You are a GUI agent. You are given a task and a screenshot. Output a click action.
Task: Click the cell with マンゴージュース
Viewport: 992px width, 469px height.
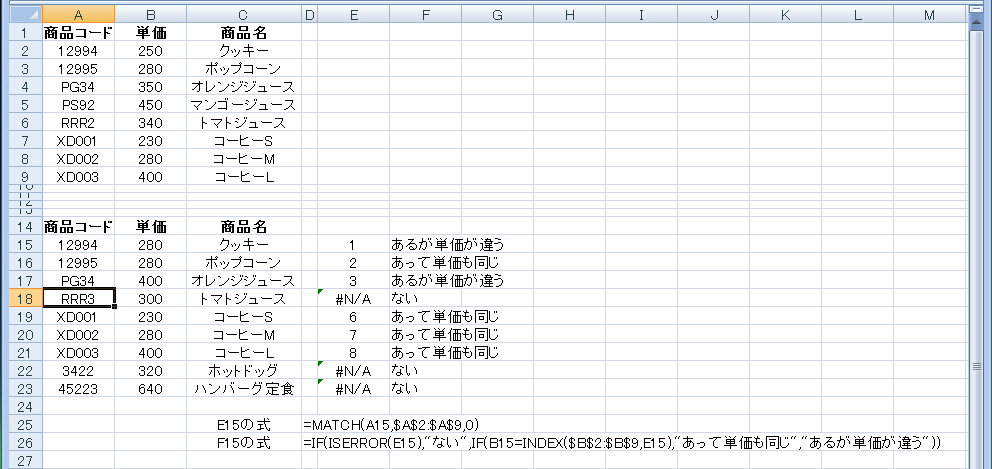(243, 104)
